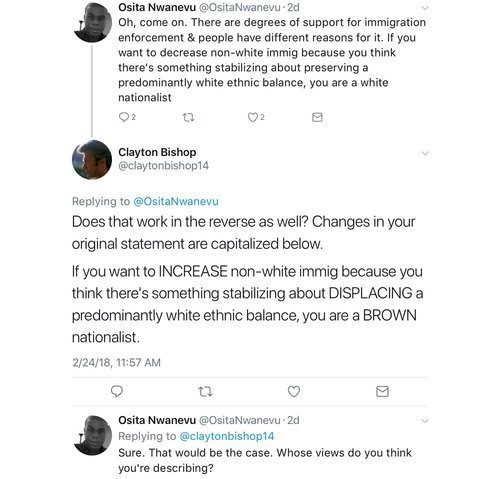Open dropdown chevron on top Osita tweet
The height and width of the screenshot is (479, 500).
click(425, 8)
